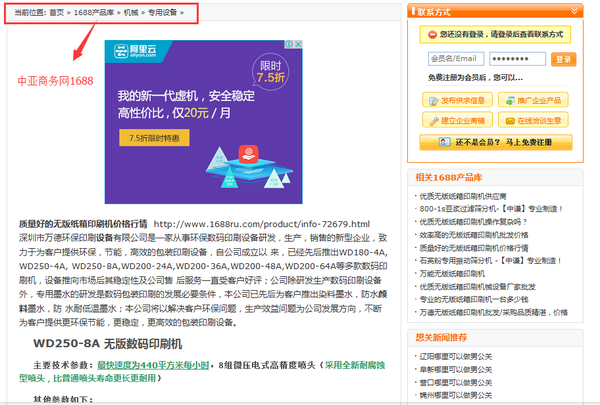Open 首页 in the breadcrumb
Image resolution: width=600 pixels, height=405 pixels.
click(x=57, y=13)
